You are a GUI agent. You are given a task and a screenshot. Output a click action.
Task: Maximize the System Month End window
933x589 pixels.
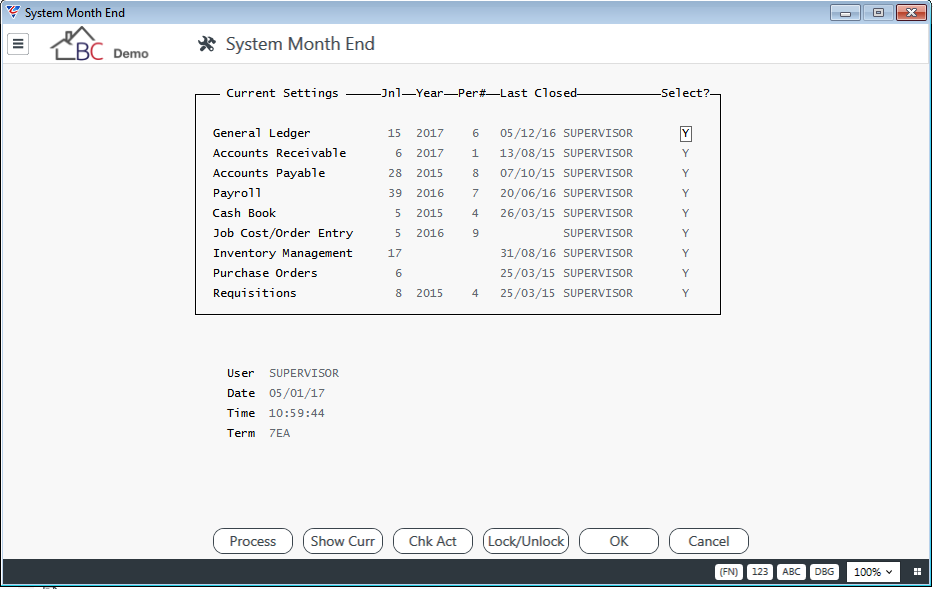point(878,12)
